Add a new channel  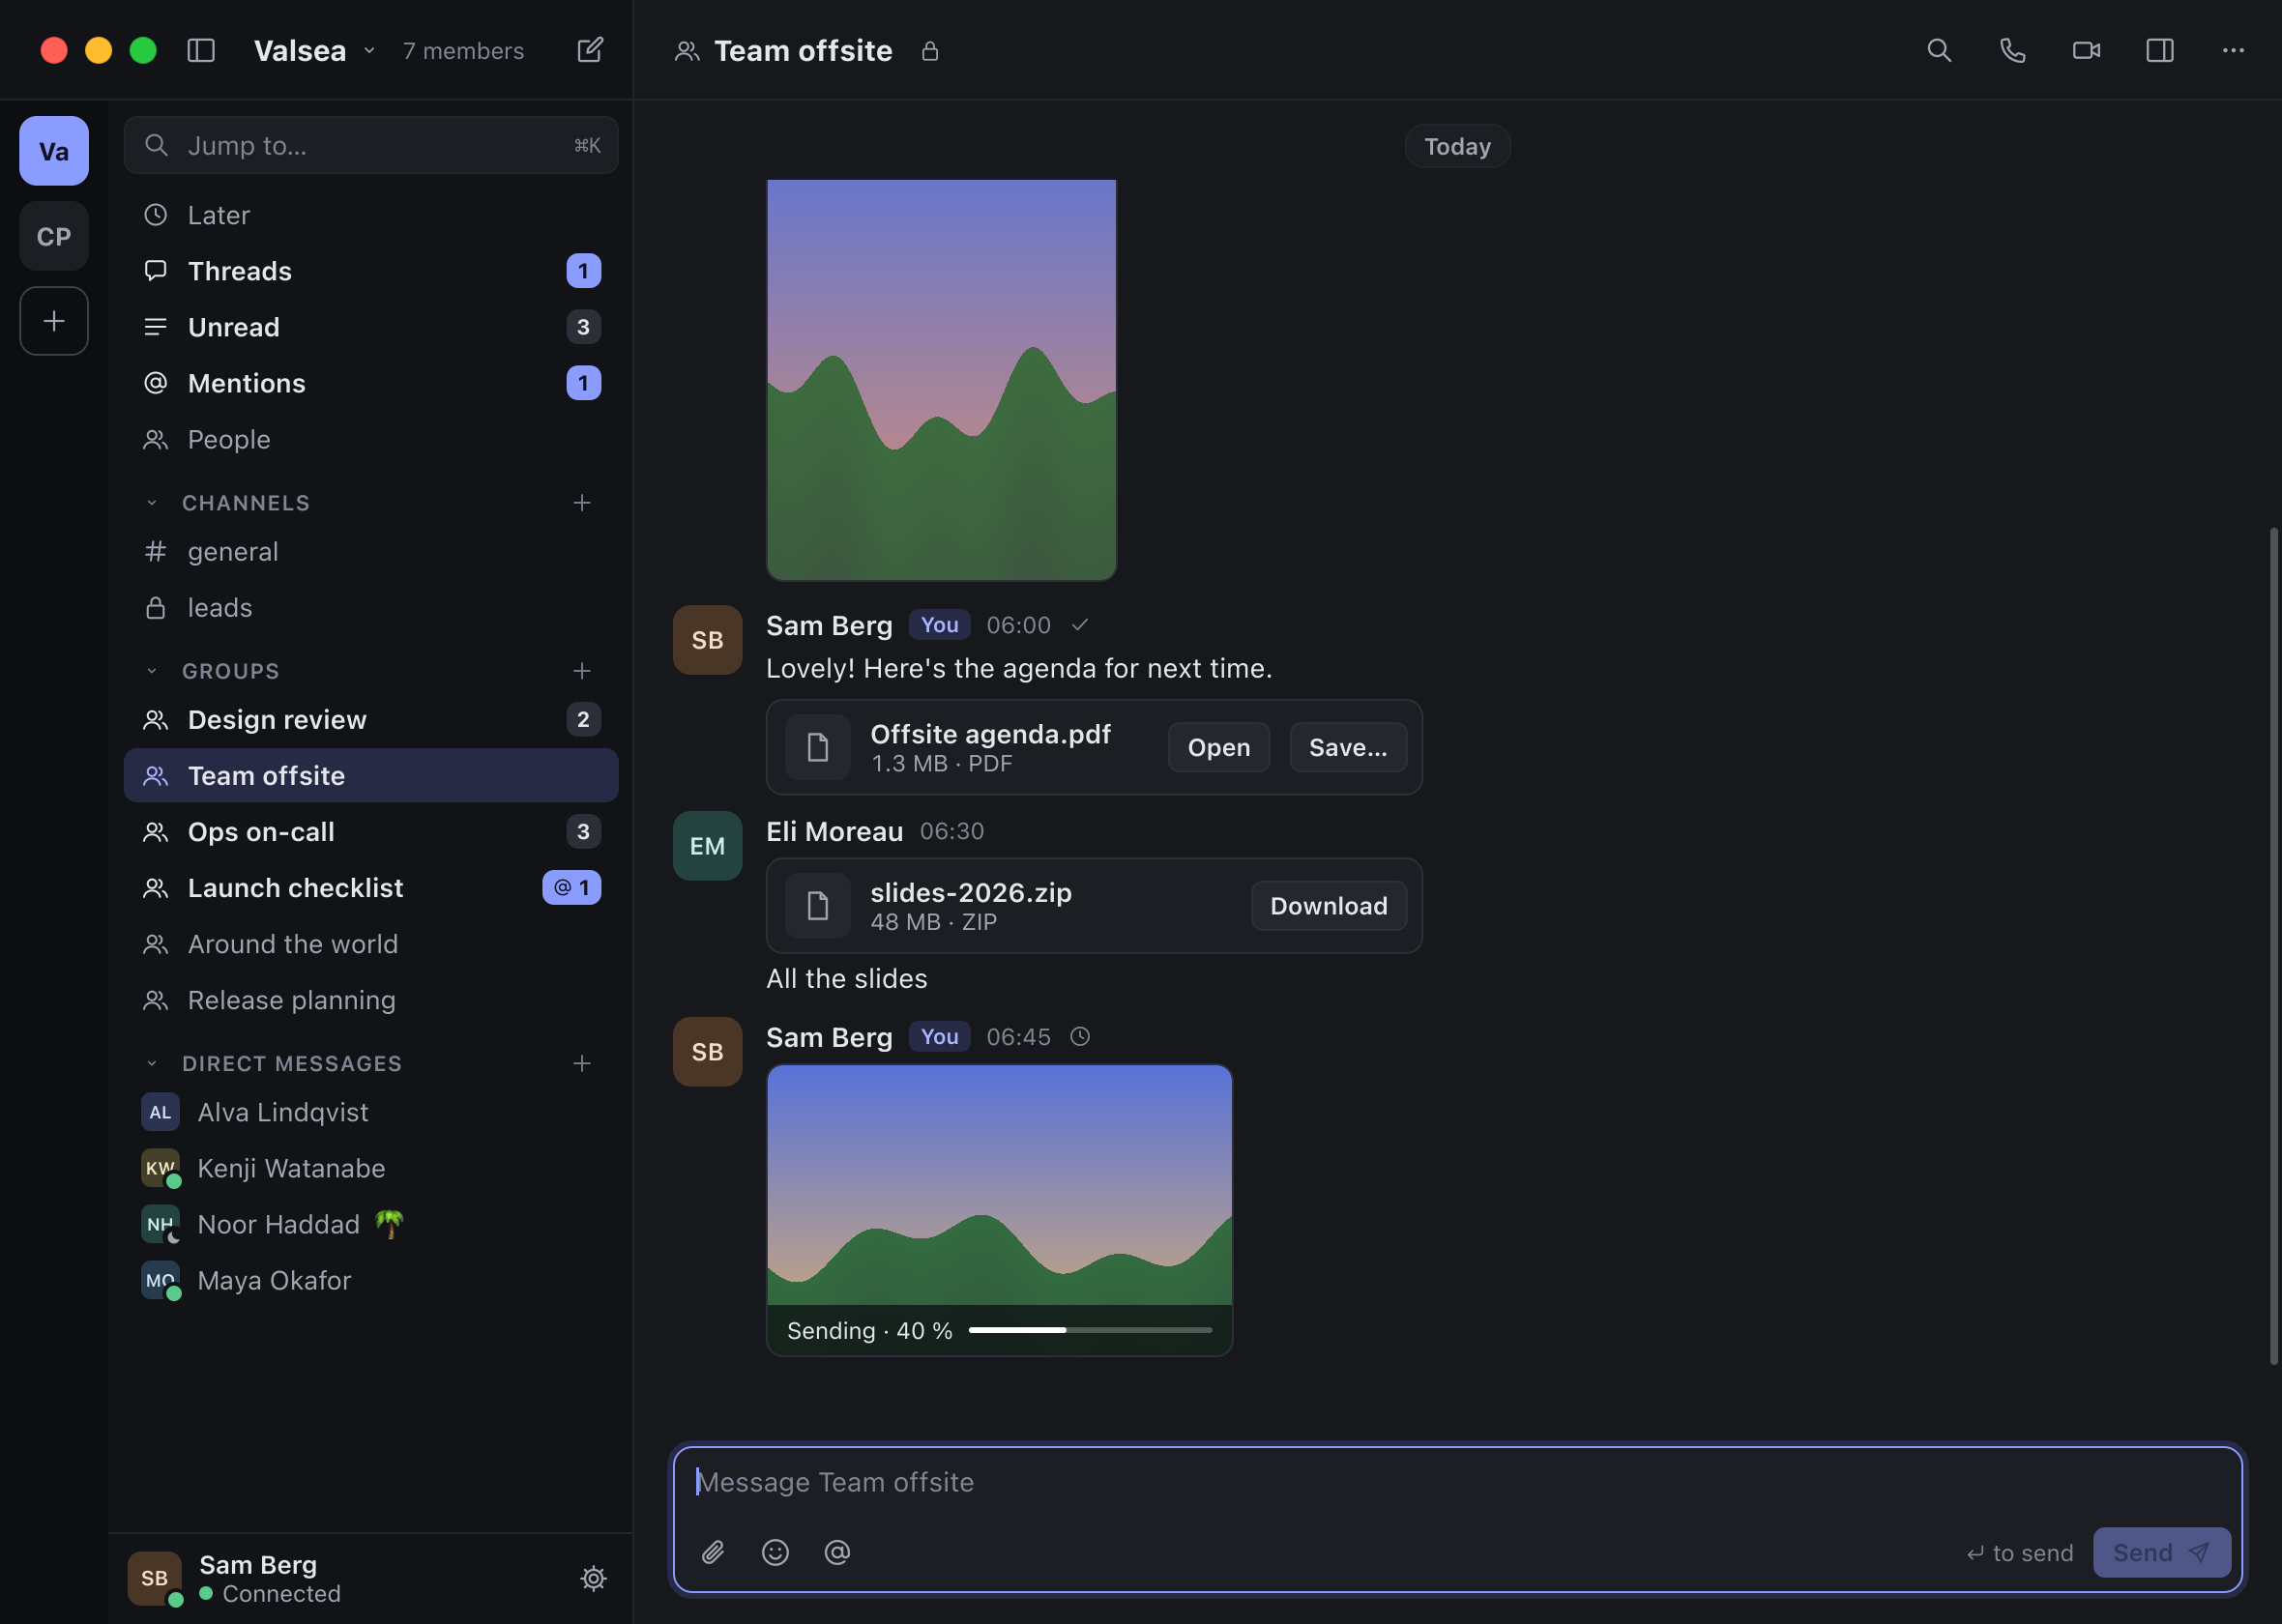[582, 503]
